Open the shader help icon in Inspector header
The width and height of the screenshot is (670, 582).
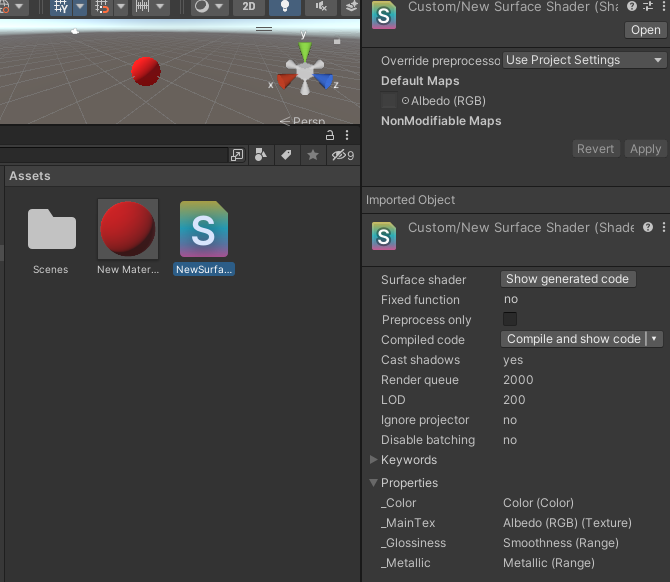632,6
